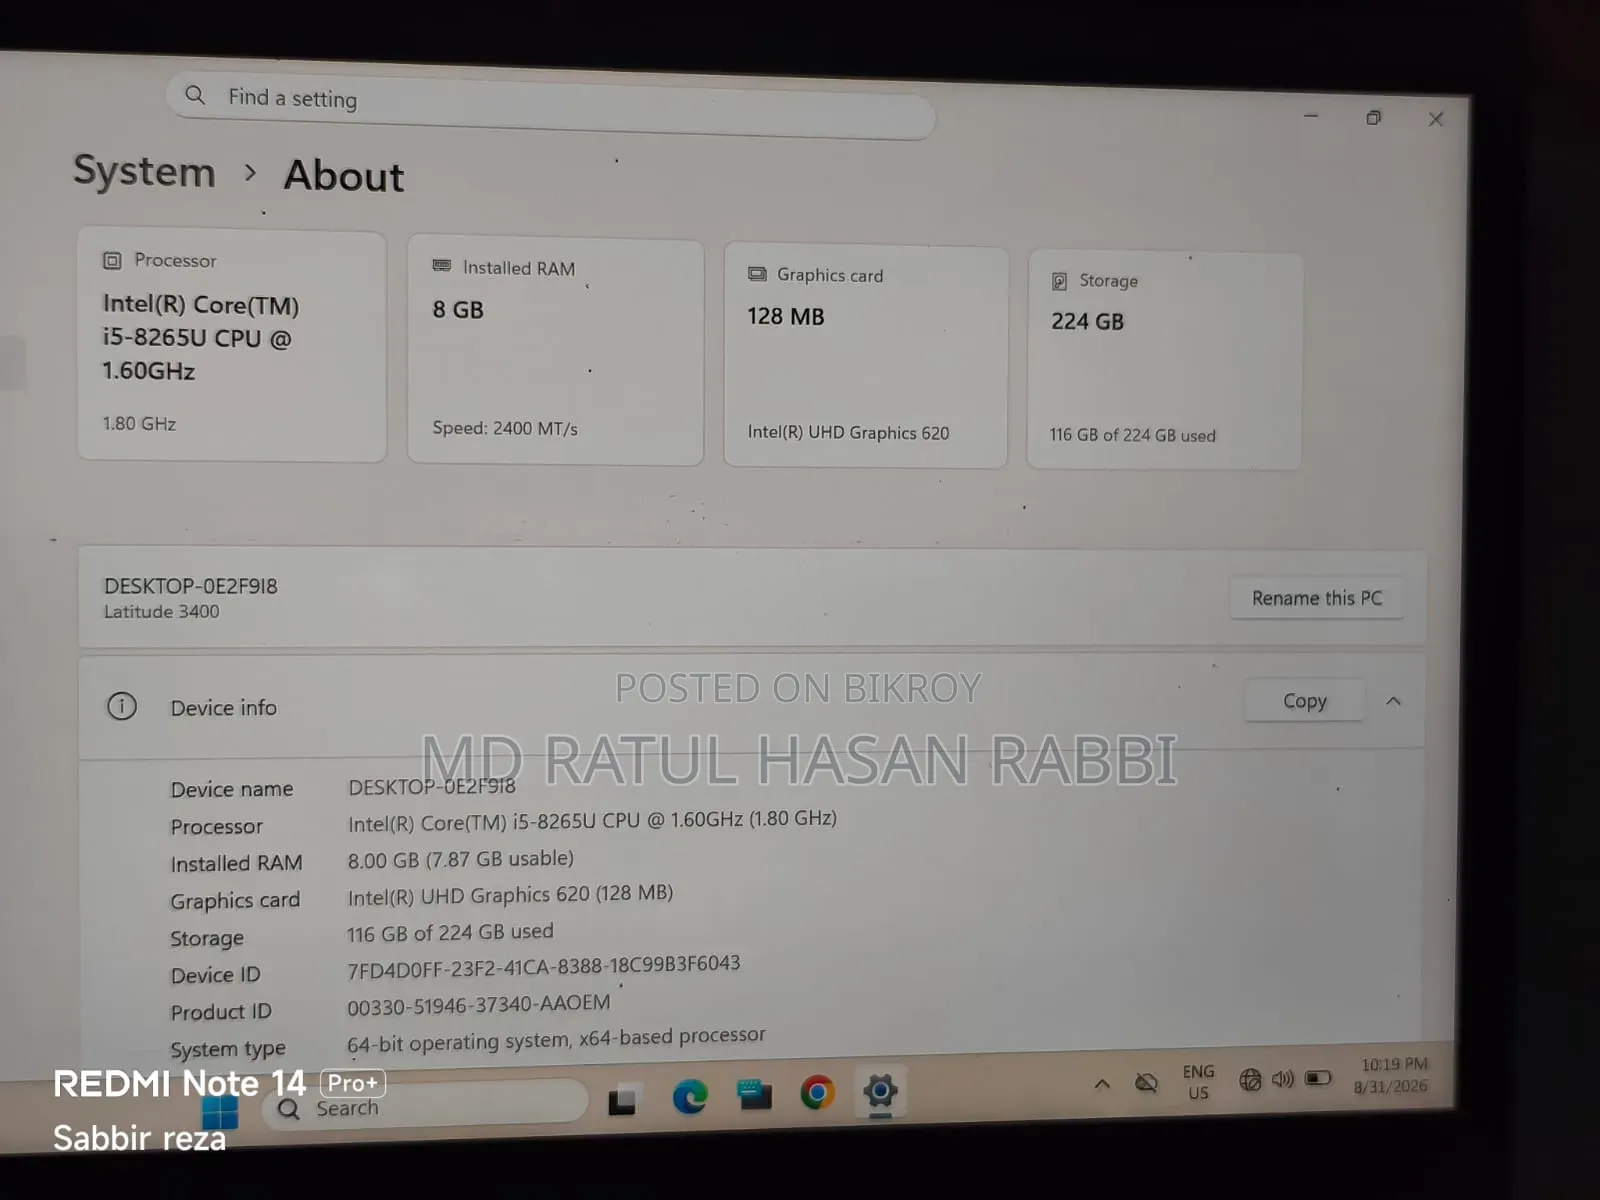Screen dimensions: 1600x1200
Task: Switch ENG US input language
Action: tap(1198, 1082)
